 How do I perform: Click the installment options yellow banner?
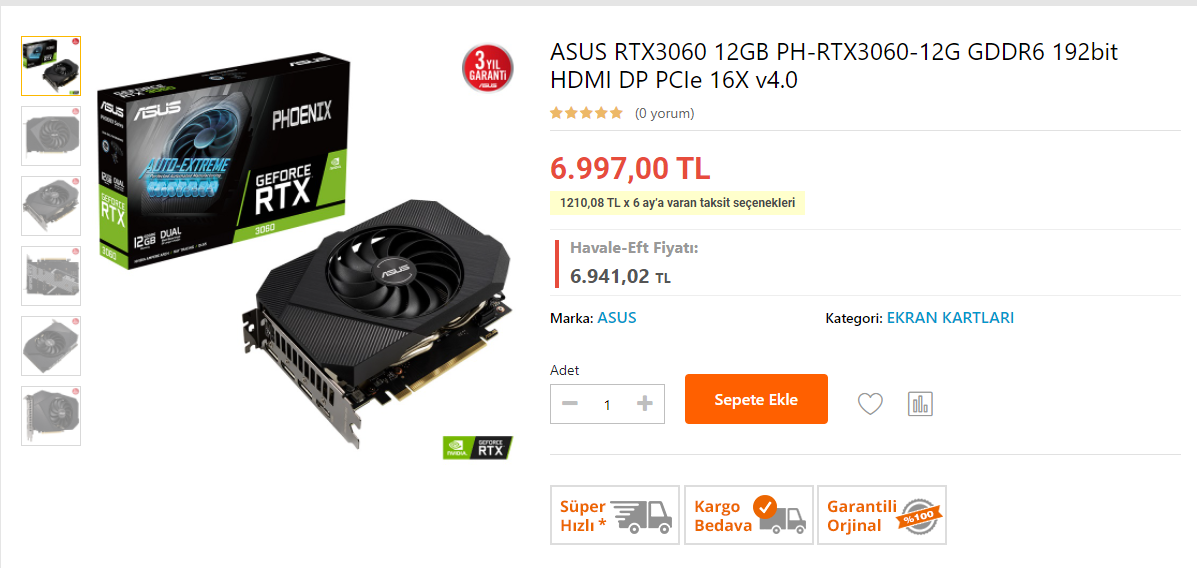click(x=678, y=203)
